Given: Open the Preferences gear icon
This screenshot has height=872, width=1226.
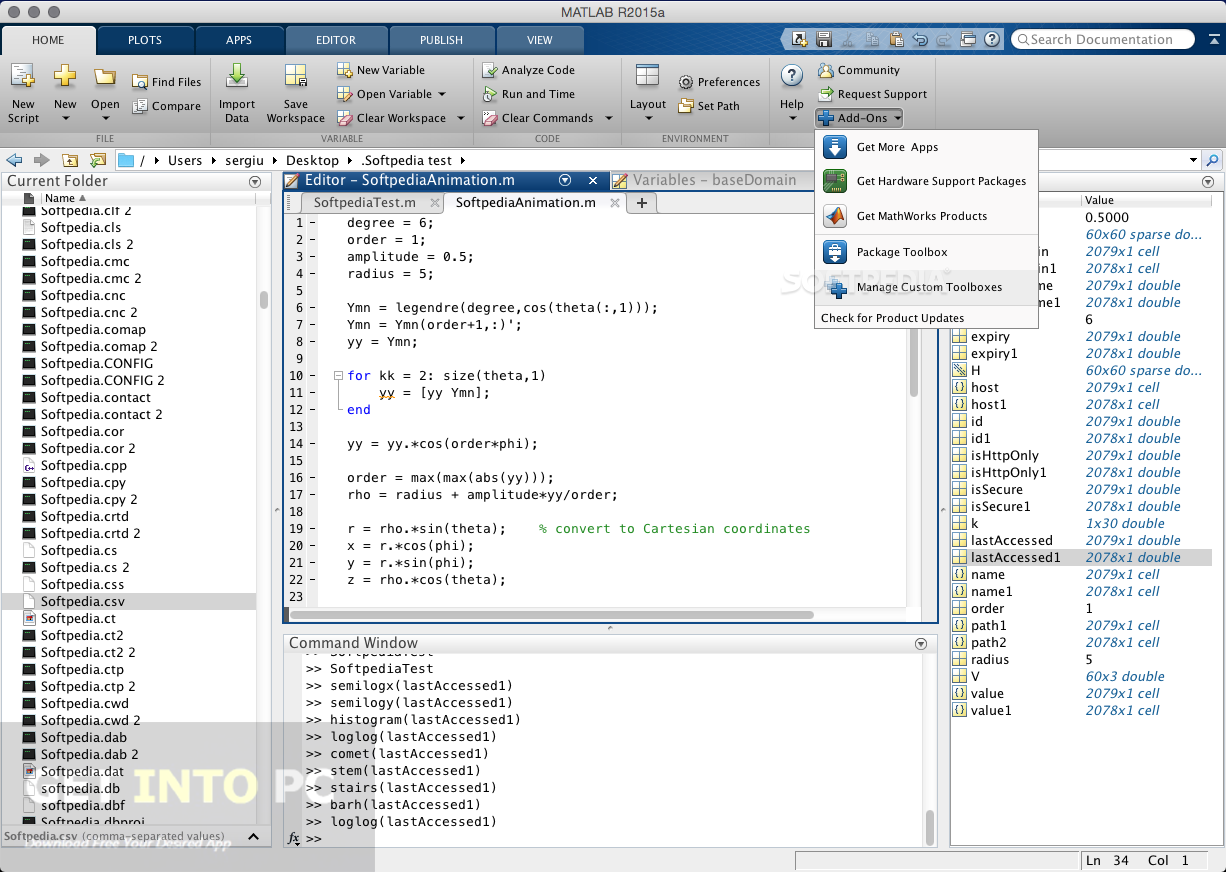Looking at the screenshot, I should click(686, 82).
